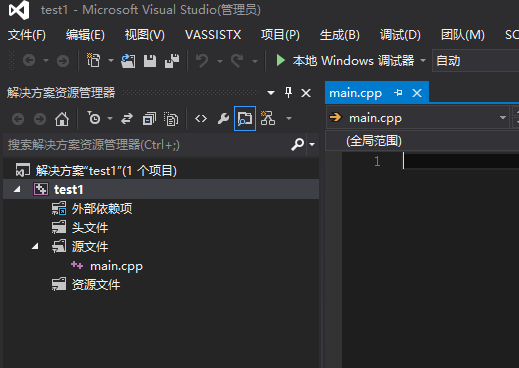This screenshot has width=519, height=368.
Task: Select the 头文件 folder
Action: click(x=90, y=228)
